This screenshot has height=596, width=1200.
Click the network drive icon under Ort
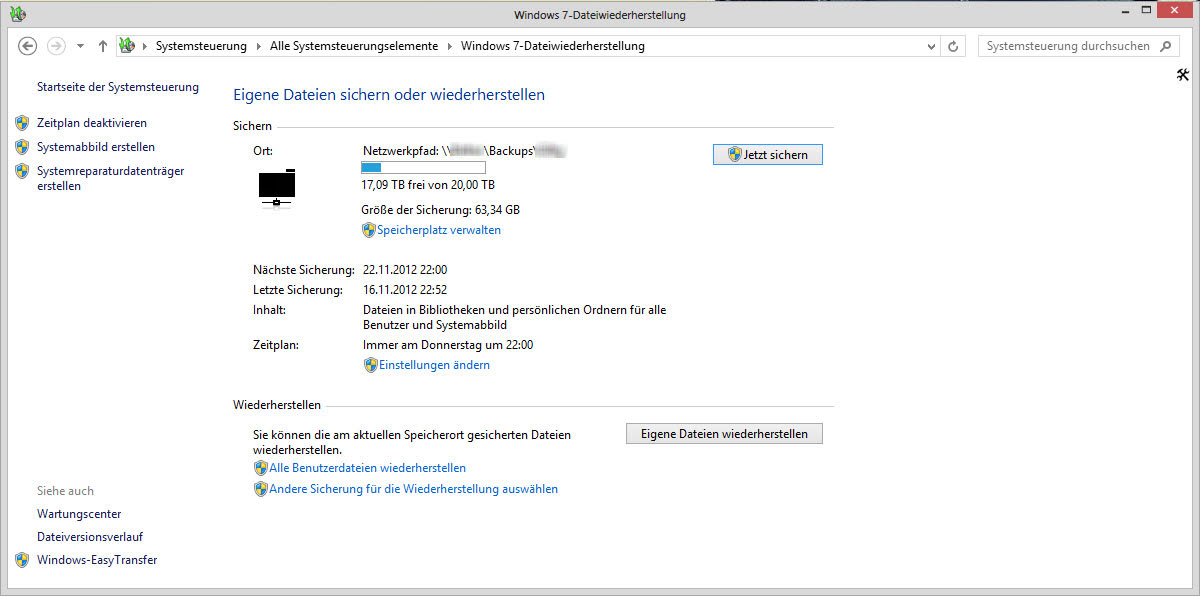click(277, 188)
